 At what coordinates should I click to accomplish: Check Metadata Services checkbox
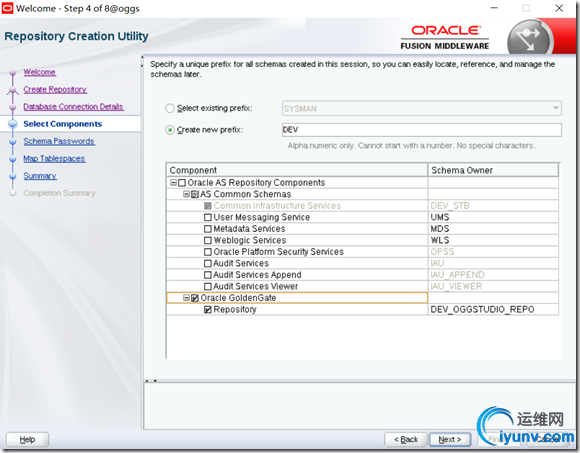click(x=208, y=229)
